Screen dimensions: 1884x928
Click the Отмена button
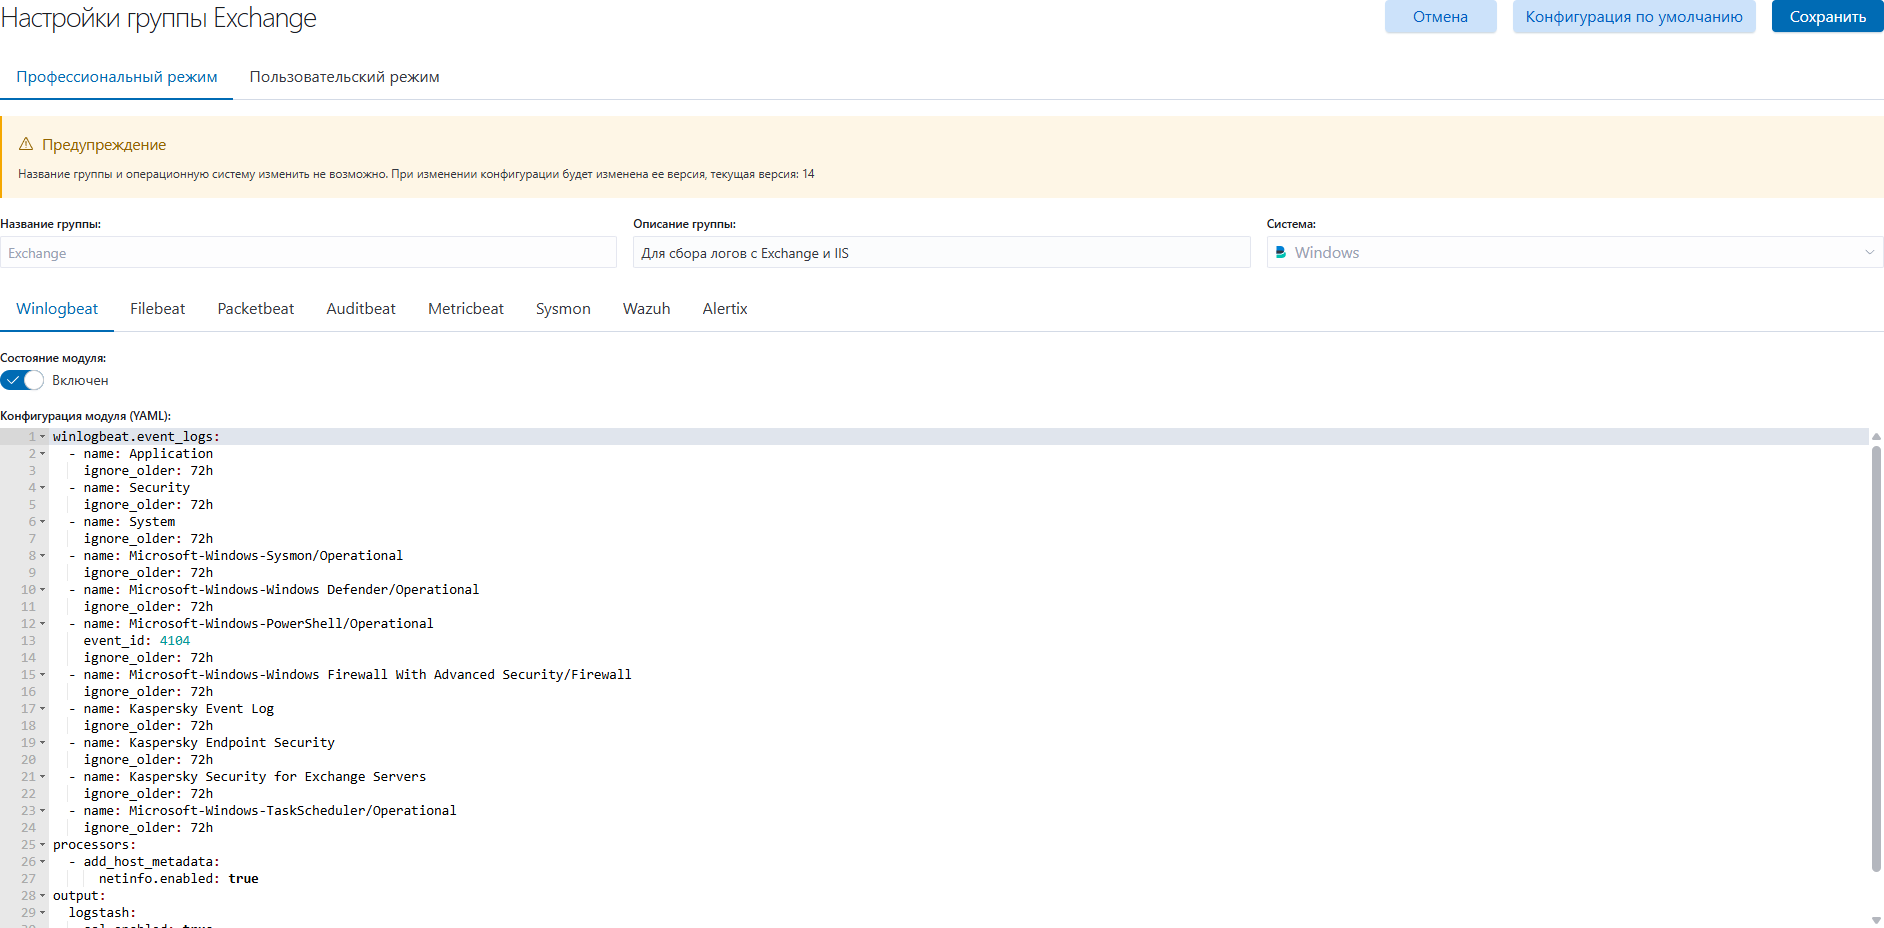click(1441, 17)
